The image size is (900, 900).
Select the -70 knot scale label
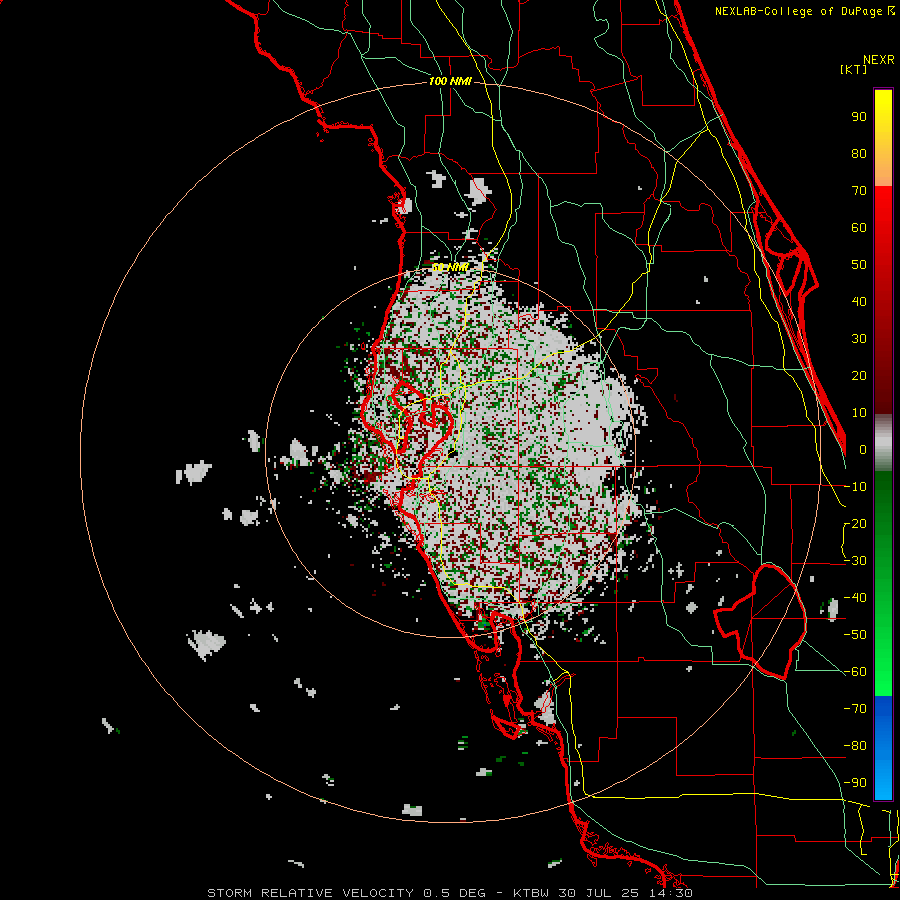pyautogui.click(x=855, y=709)
